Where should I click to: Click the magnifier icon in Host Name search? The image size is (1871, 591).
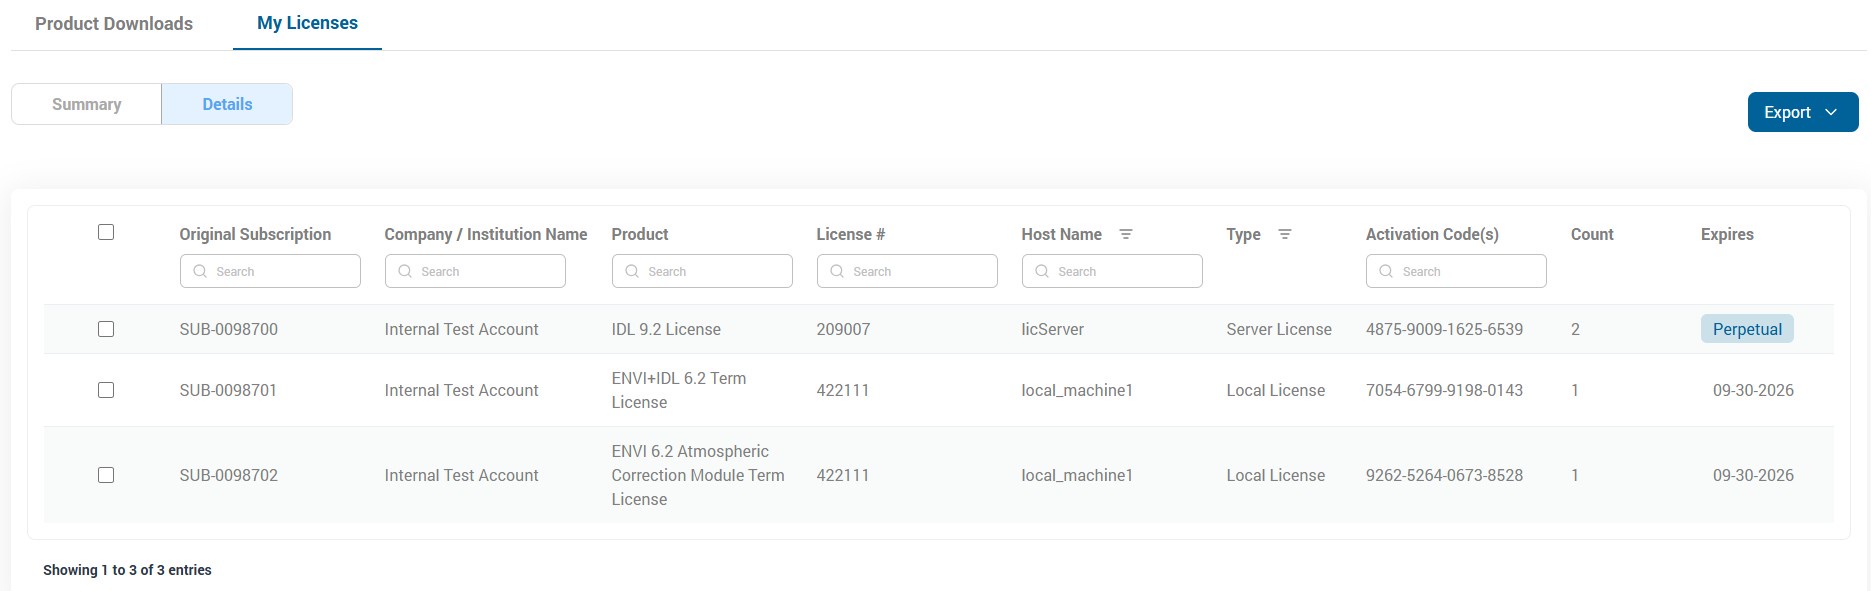1042,271
